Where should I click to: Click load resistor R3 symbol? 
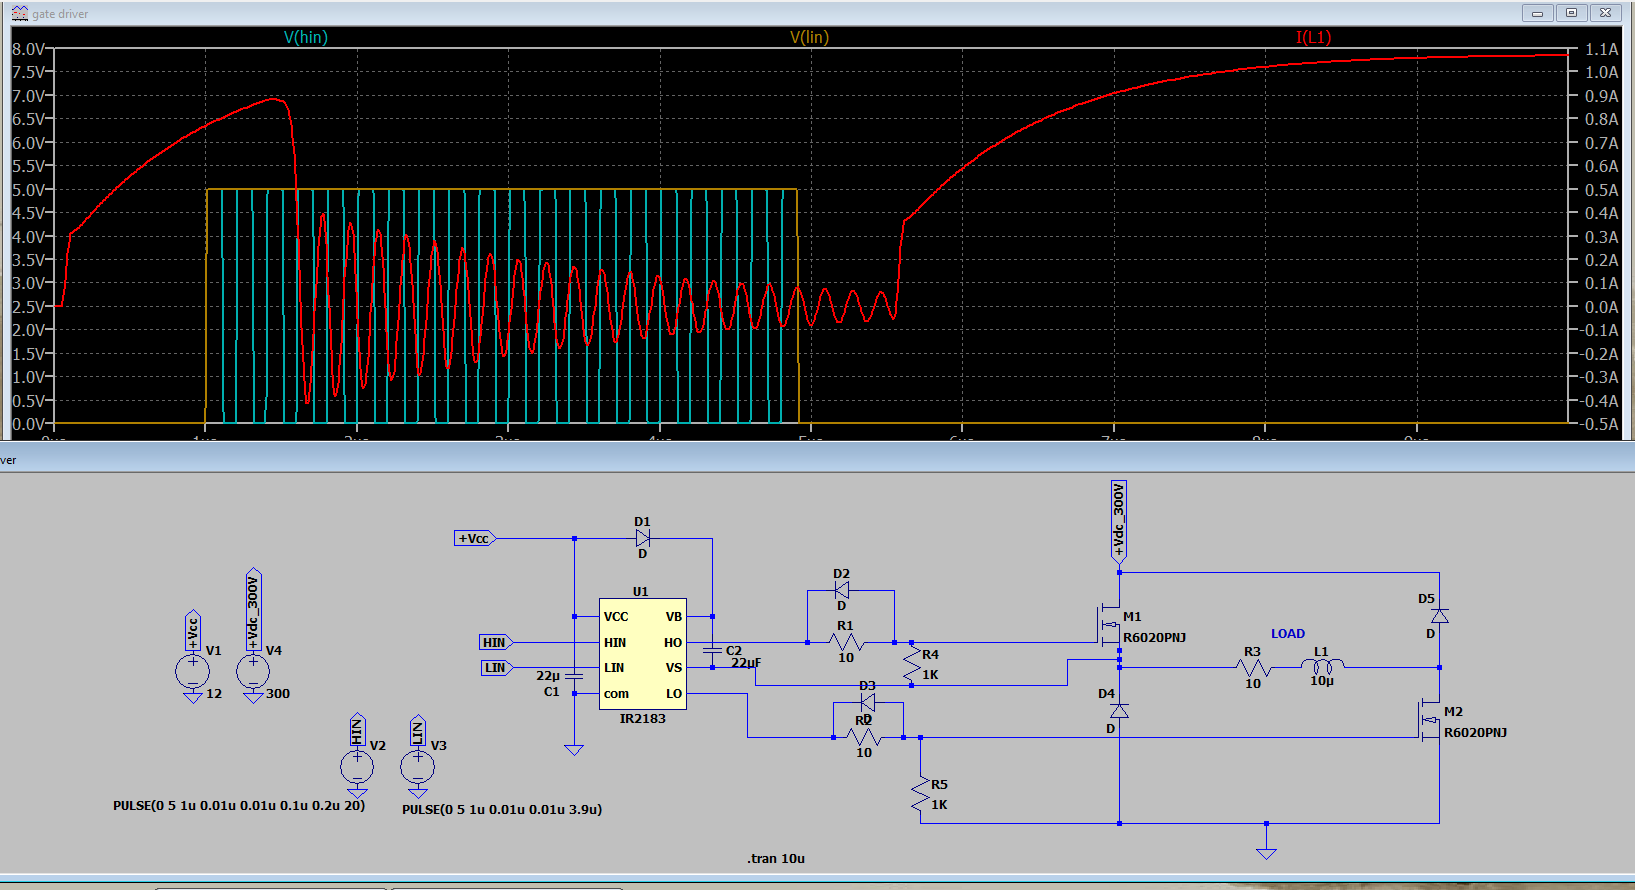pyautogui.click(x=1253, y=667)
